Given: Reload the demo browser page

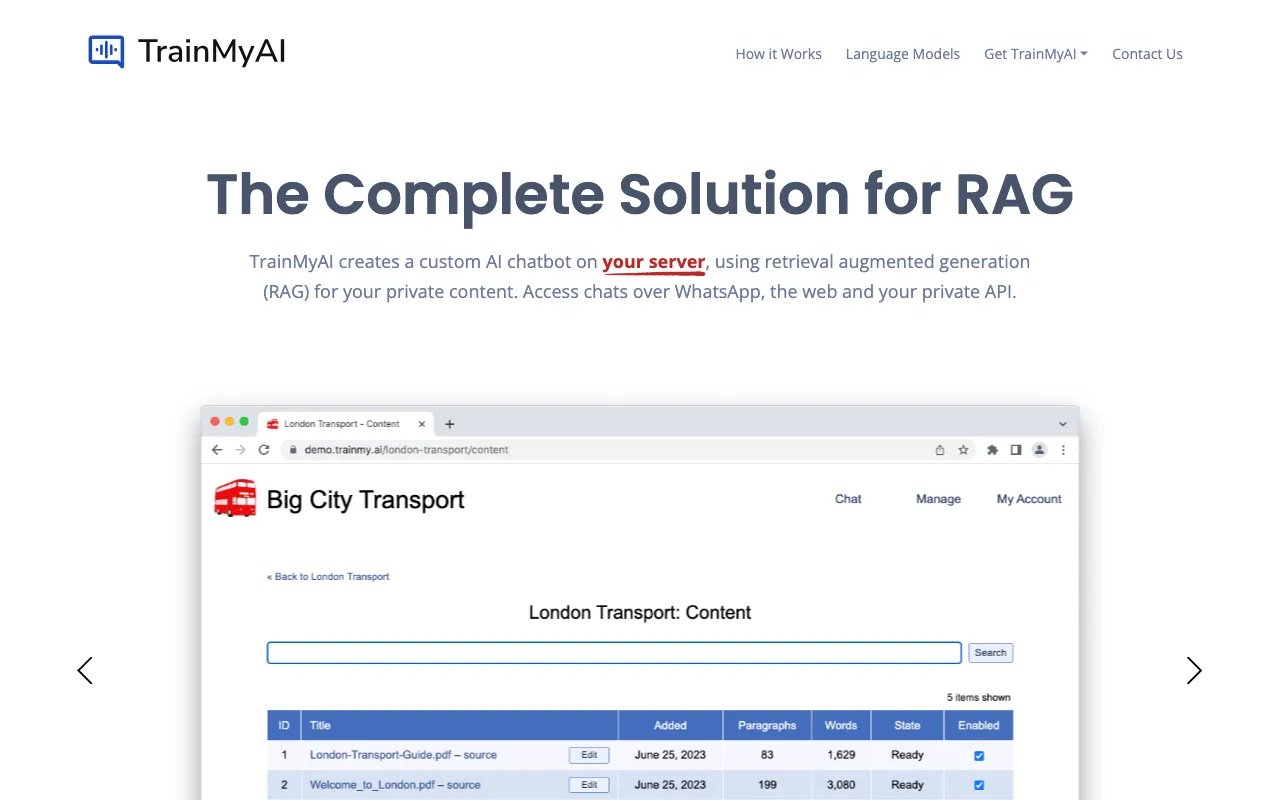Looking at the screenshot, I should tap(264, 450).
